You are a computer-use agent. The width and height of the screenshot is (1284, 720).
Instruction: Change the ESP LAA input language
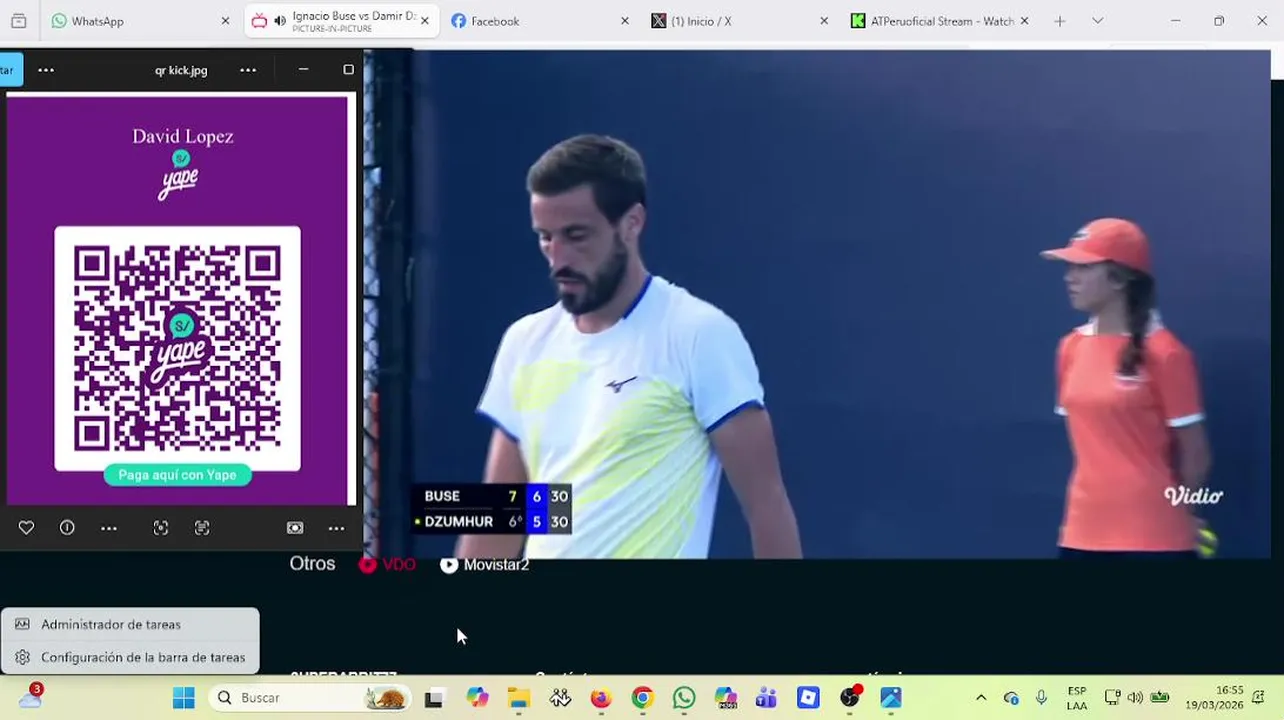pos(1076,698)
